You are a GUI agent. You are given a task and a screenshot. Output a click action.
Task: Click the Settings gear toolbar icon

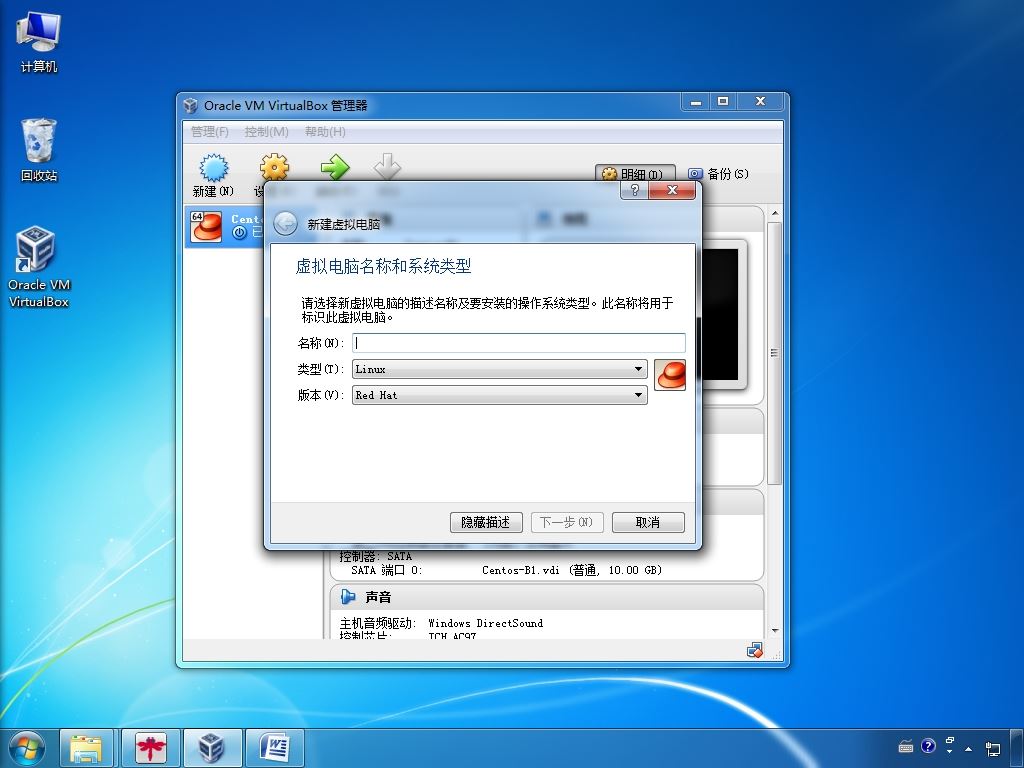(x=274, y=167)
